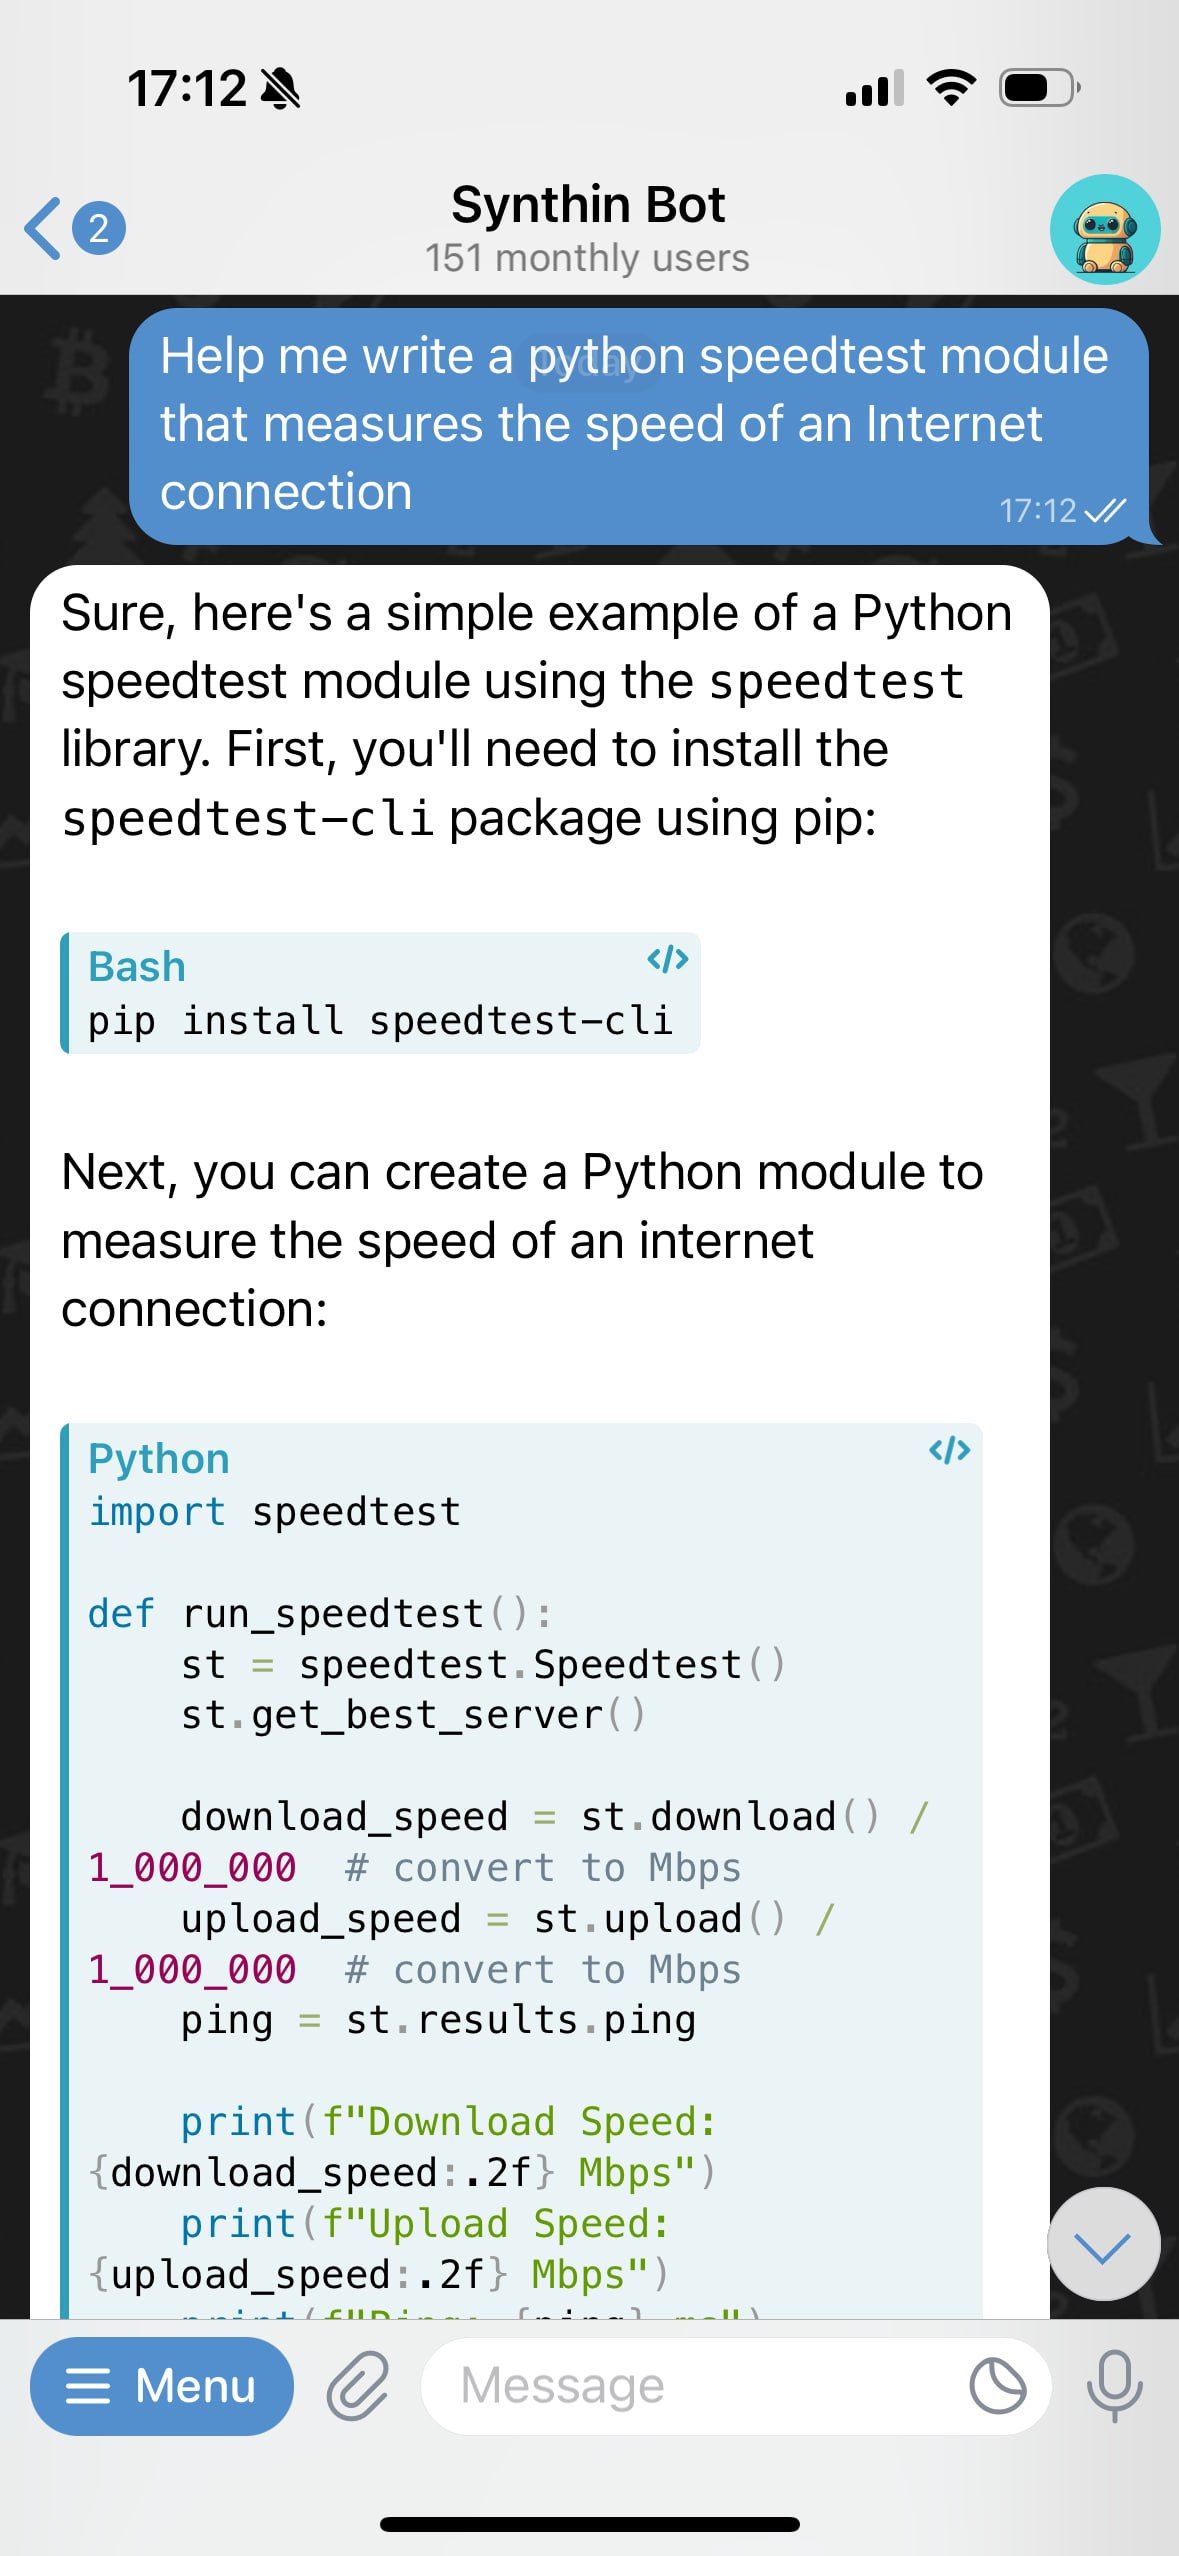
Task: Copy the Bash code block via code icon
Action: point(667,960)
